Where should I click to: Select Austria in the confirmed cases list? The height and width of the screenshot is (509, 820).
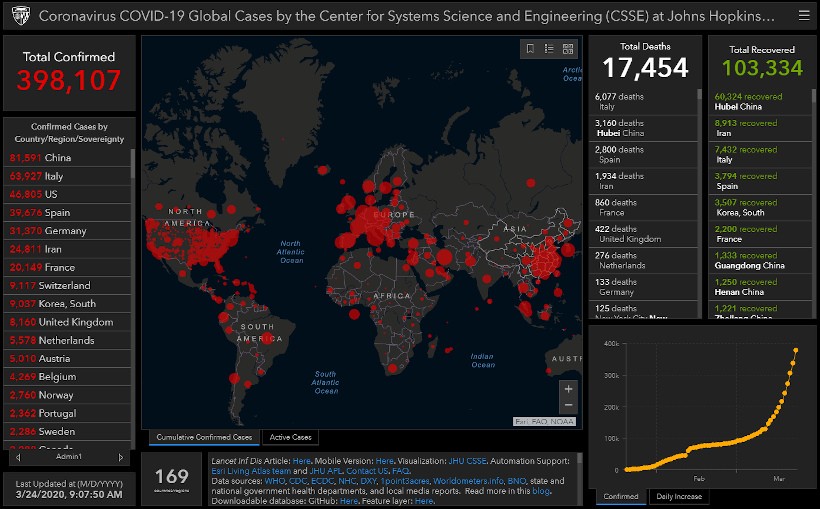coord(67,359)
